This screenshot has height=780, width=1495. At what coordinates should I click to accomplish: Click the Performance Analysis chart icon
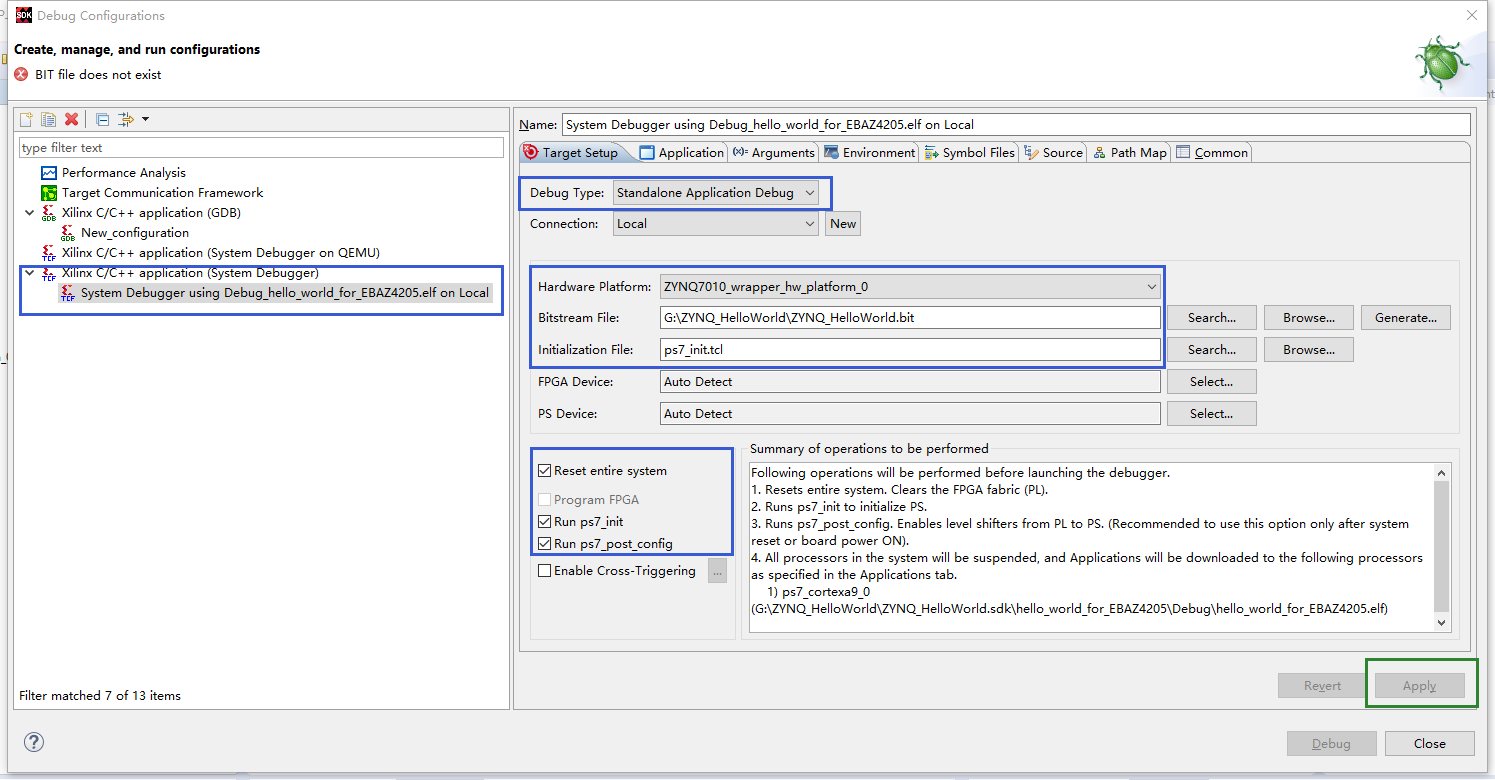click(x=49, y=173)
